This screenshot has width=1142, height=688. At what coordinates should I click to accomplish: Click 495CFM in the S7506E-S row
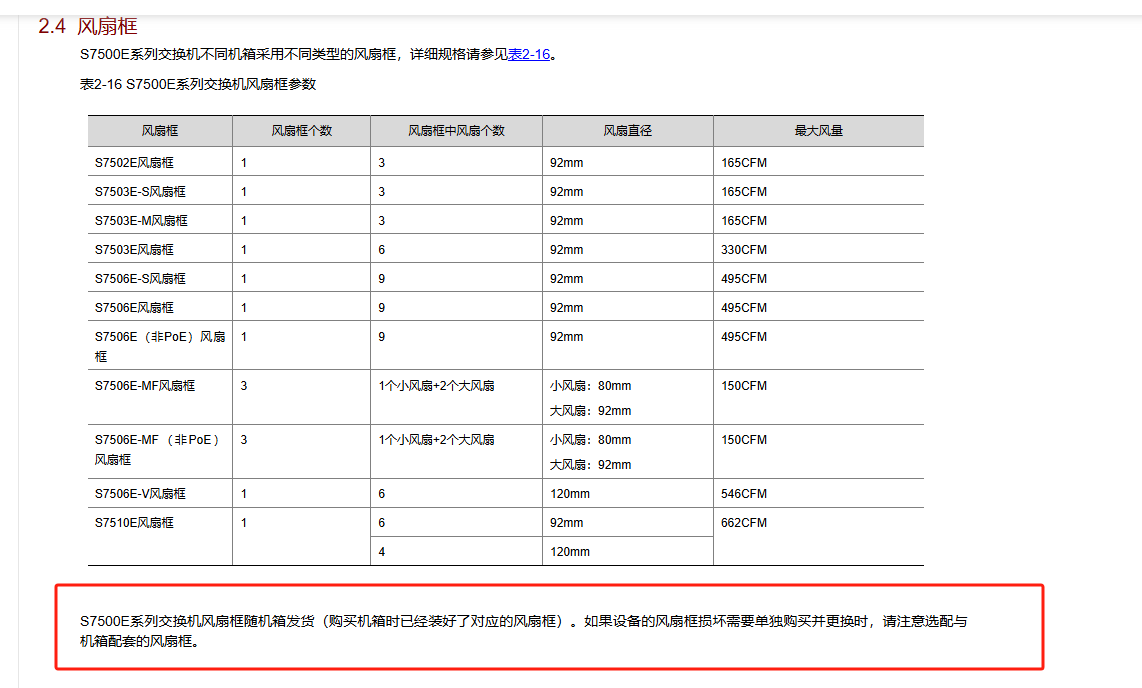tap(744, 280)
